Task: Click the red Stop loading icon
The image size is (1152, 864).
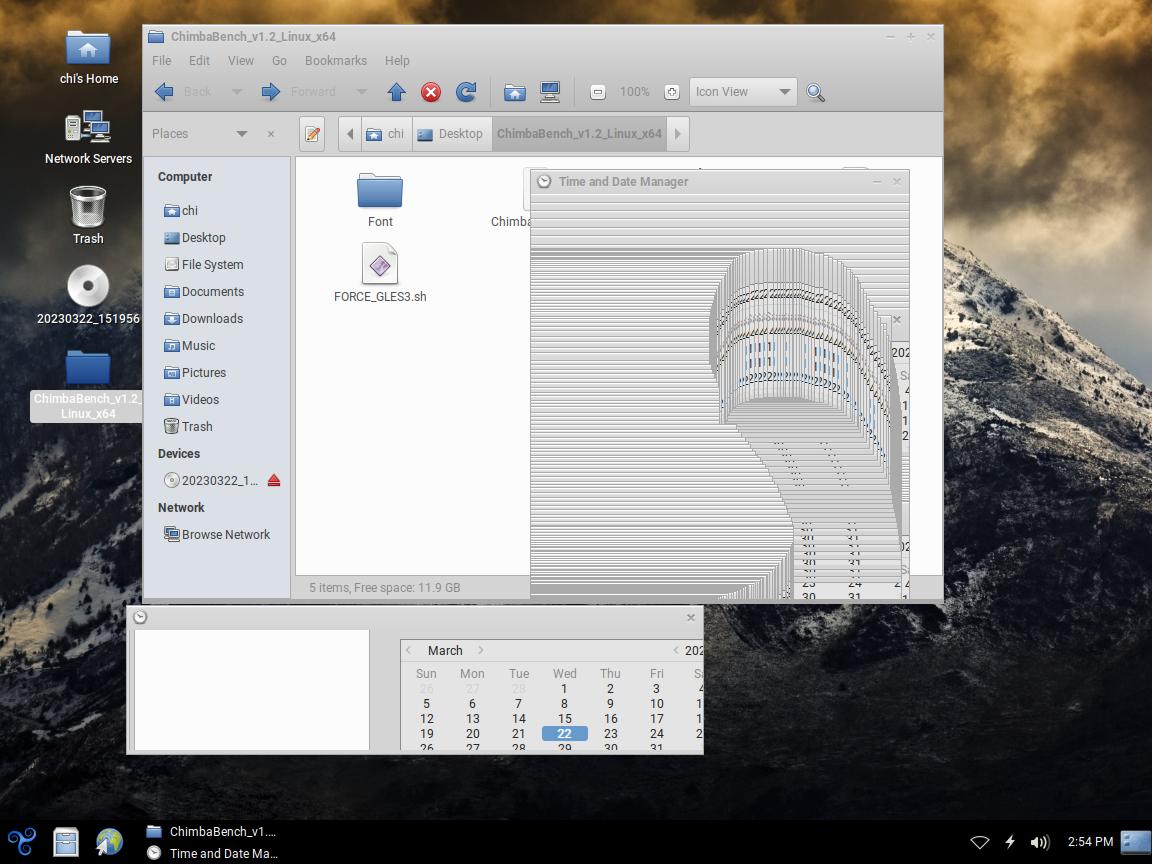Action: (x=431, y=92)
